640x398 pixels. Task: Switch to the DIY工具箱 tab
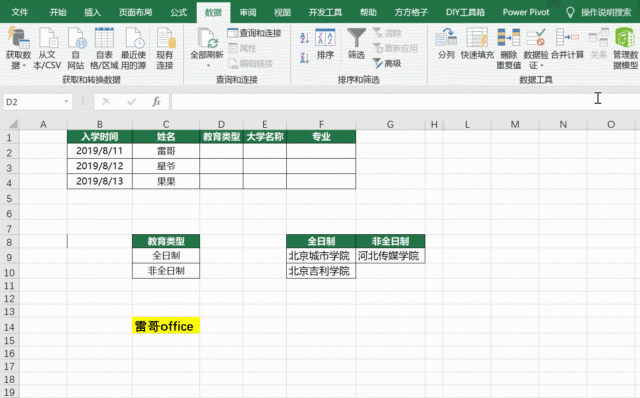click(465, 12)
